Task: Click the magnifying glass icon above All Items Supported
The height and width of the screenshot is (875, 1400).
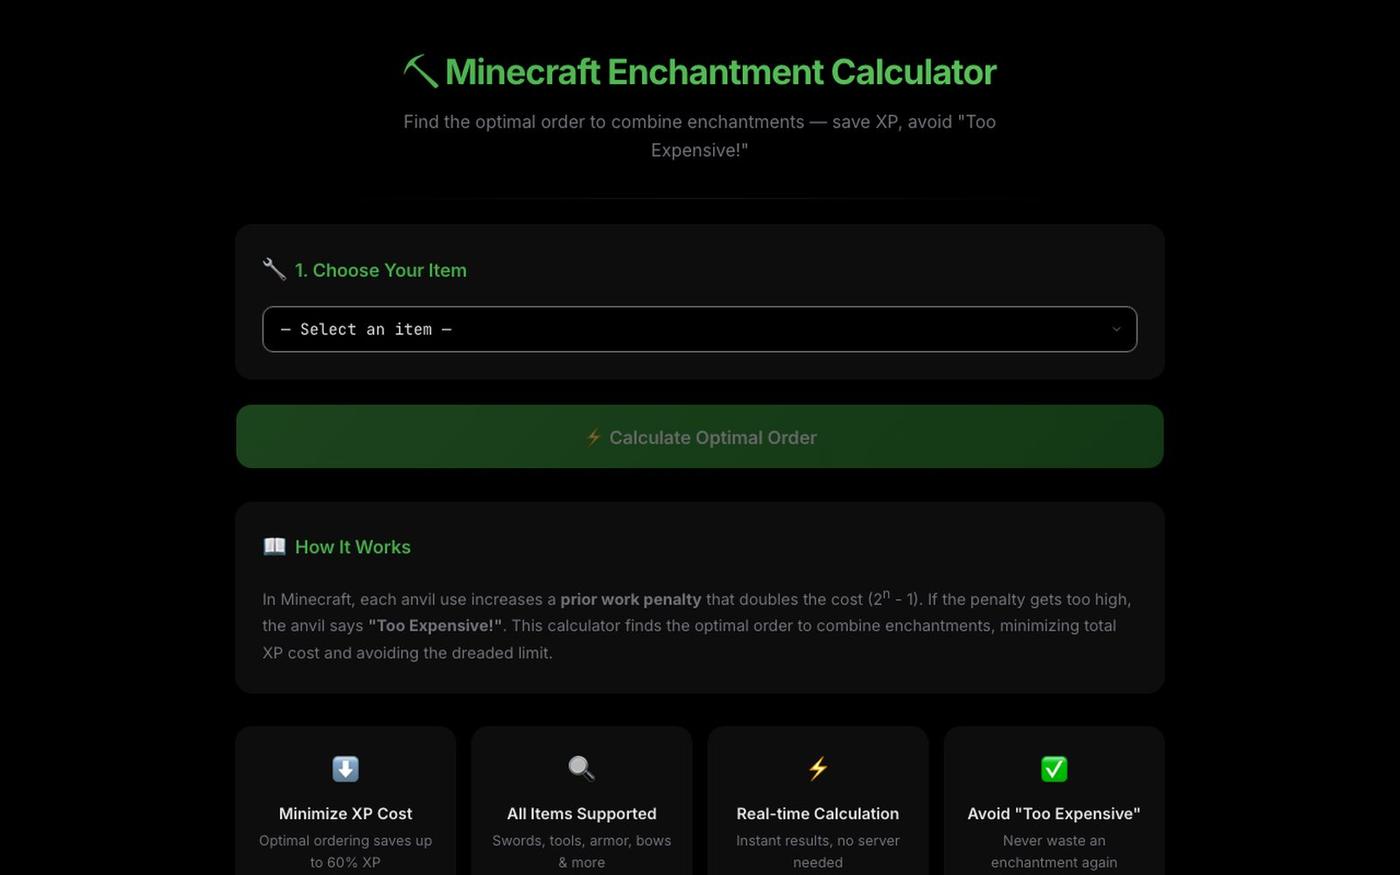Action: point(581,768)
